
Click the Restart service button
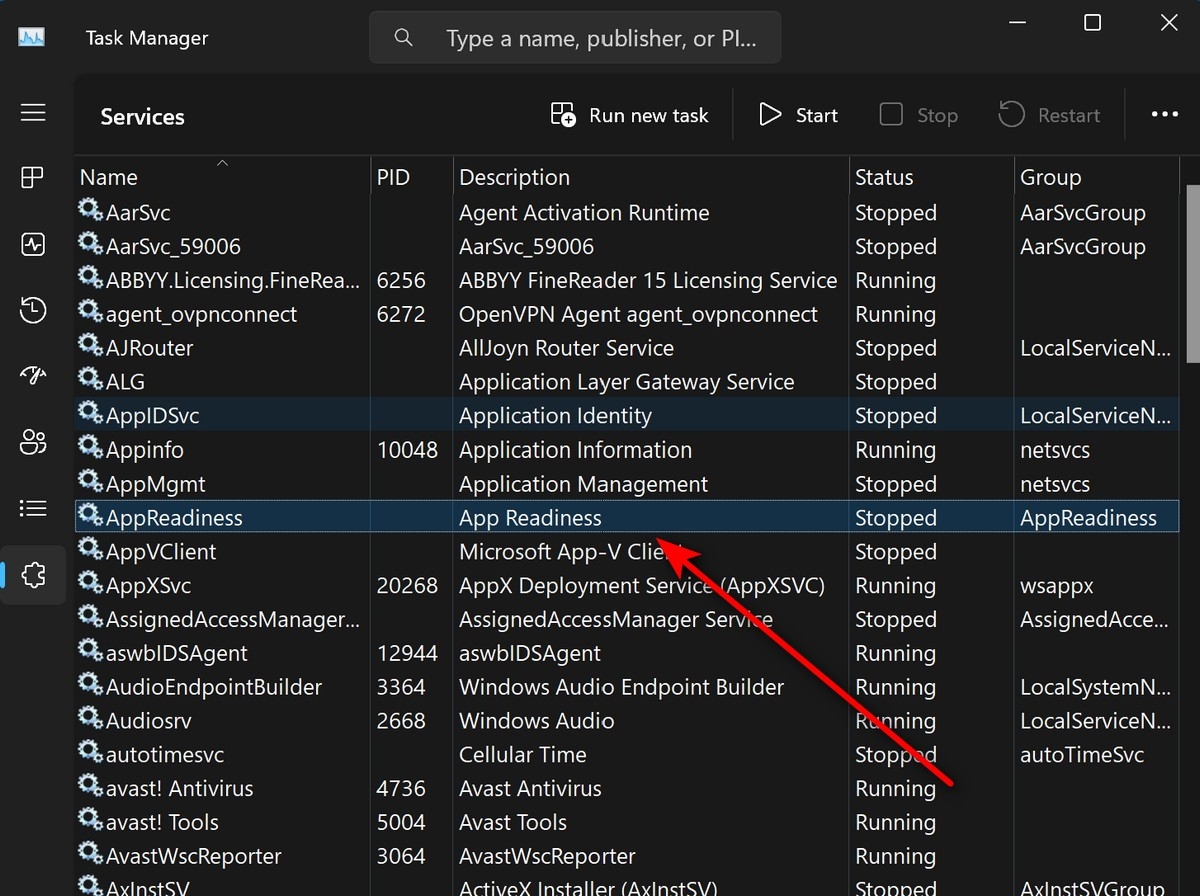(x=1049, y=115)
